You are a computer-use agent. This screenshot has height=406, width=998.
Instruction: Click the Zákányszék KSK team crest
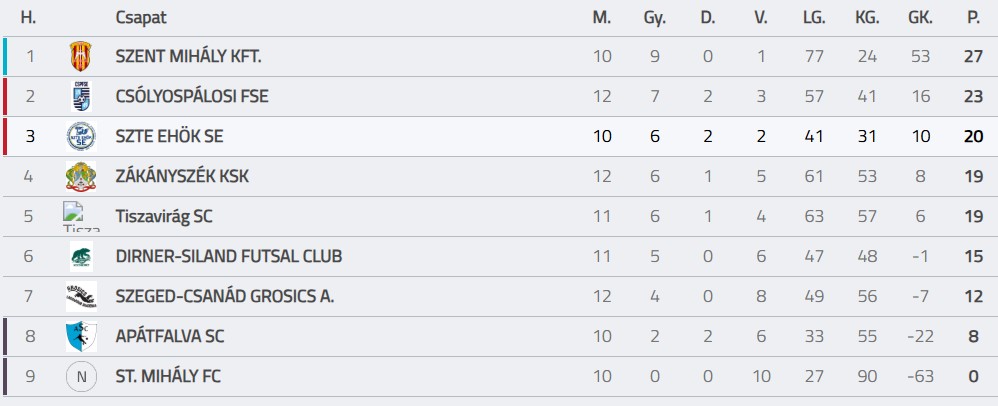coord(80,177)
